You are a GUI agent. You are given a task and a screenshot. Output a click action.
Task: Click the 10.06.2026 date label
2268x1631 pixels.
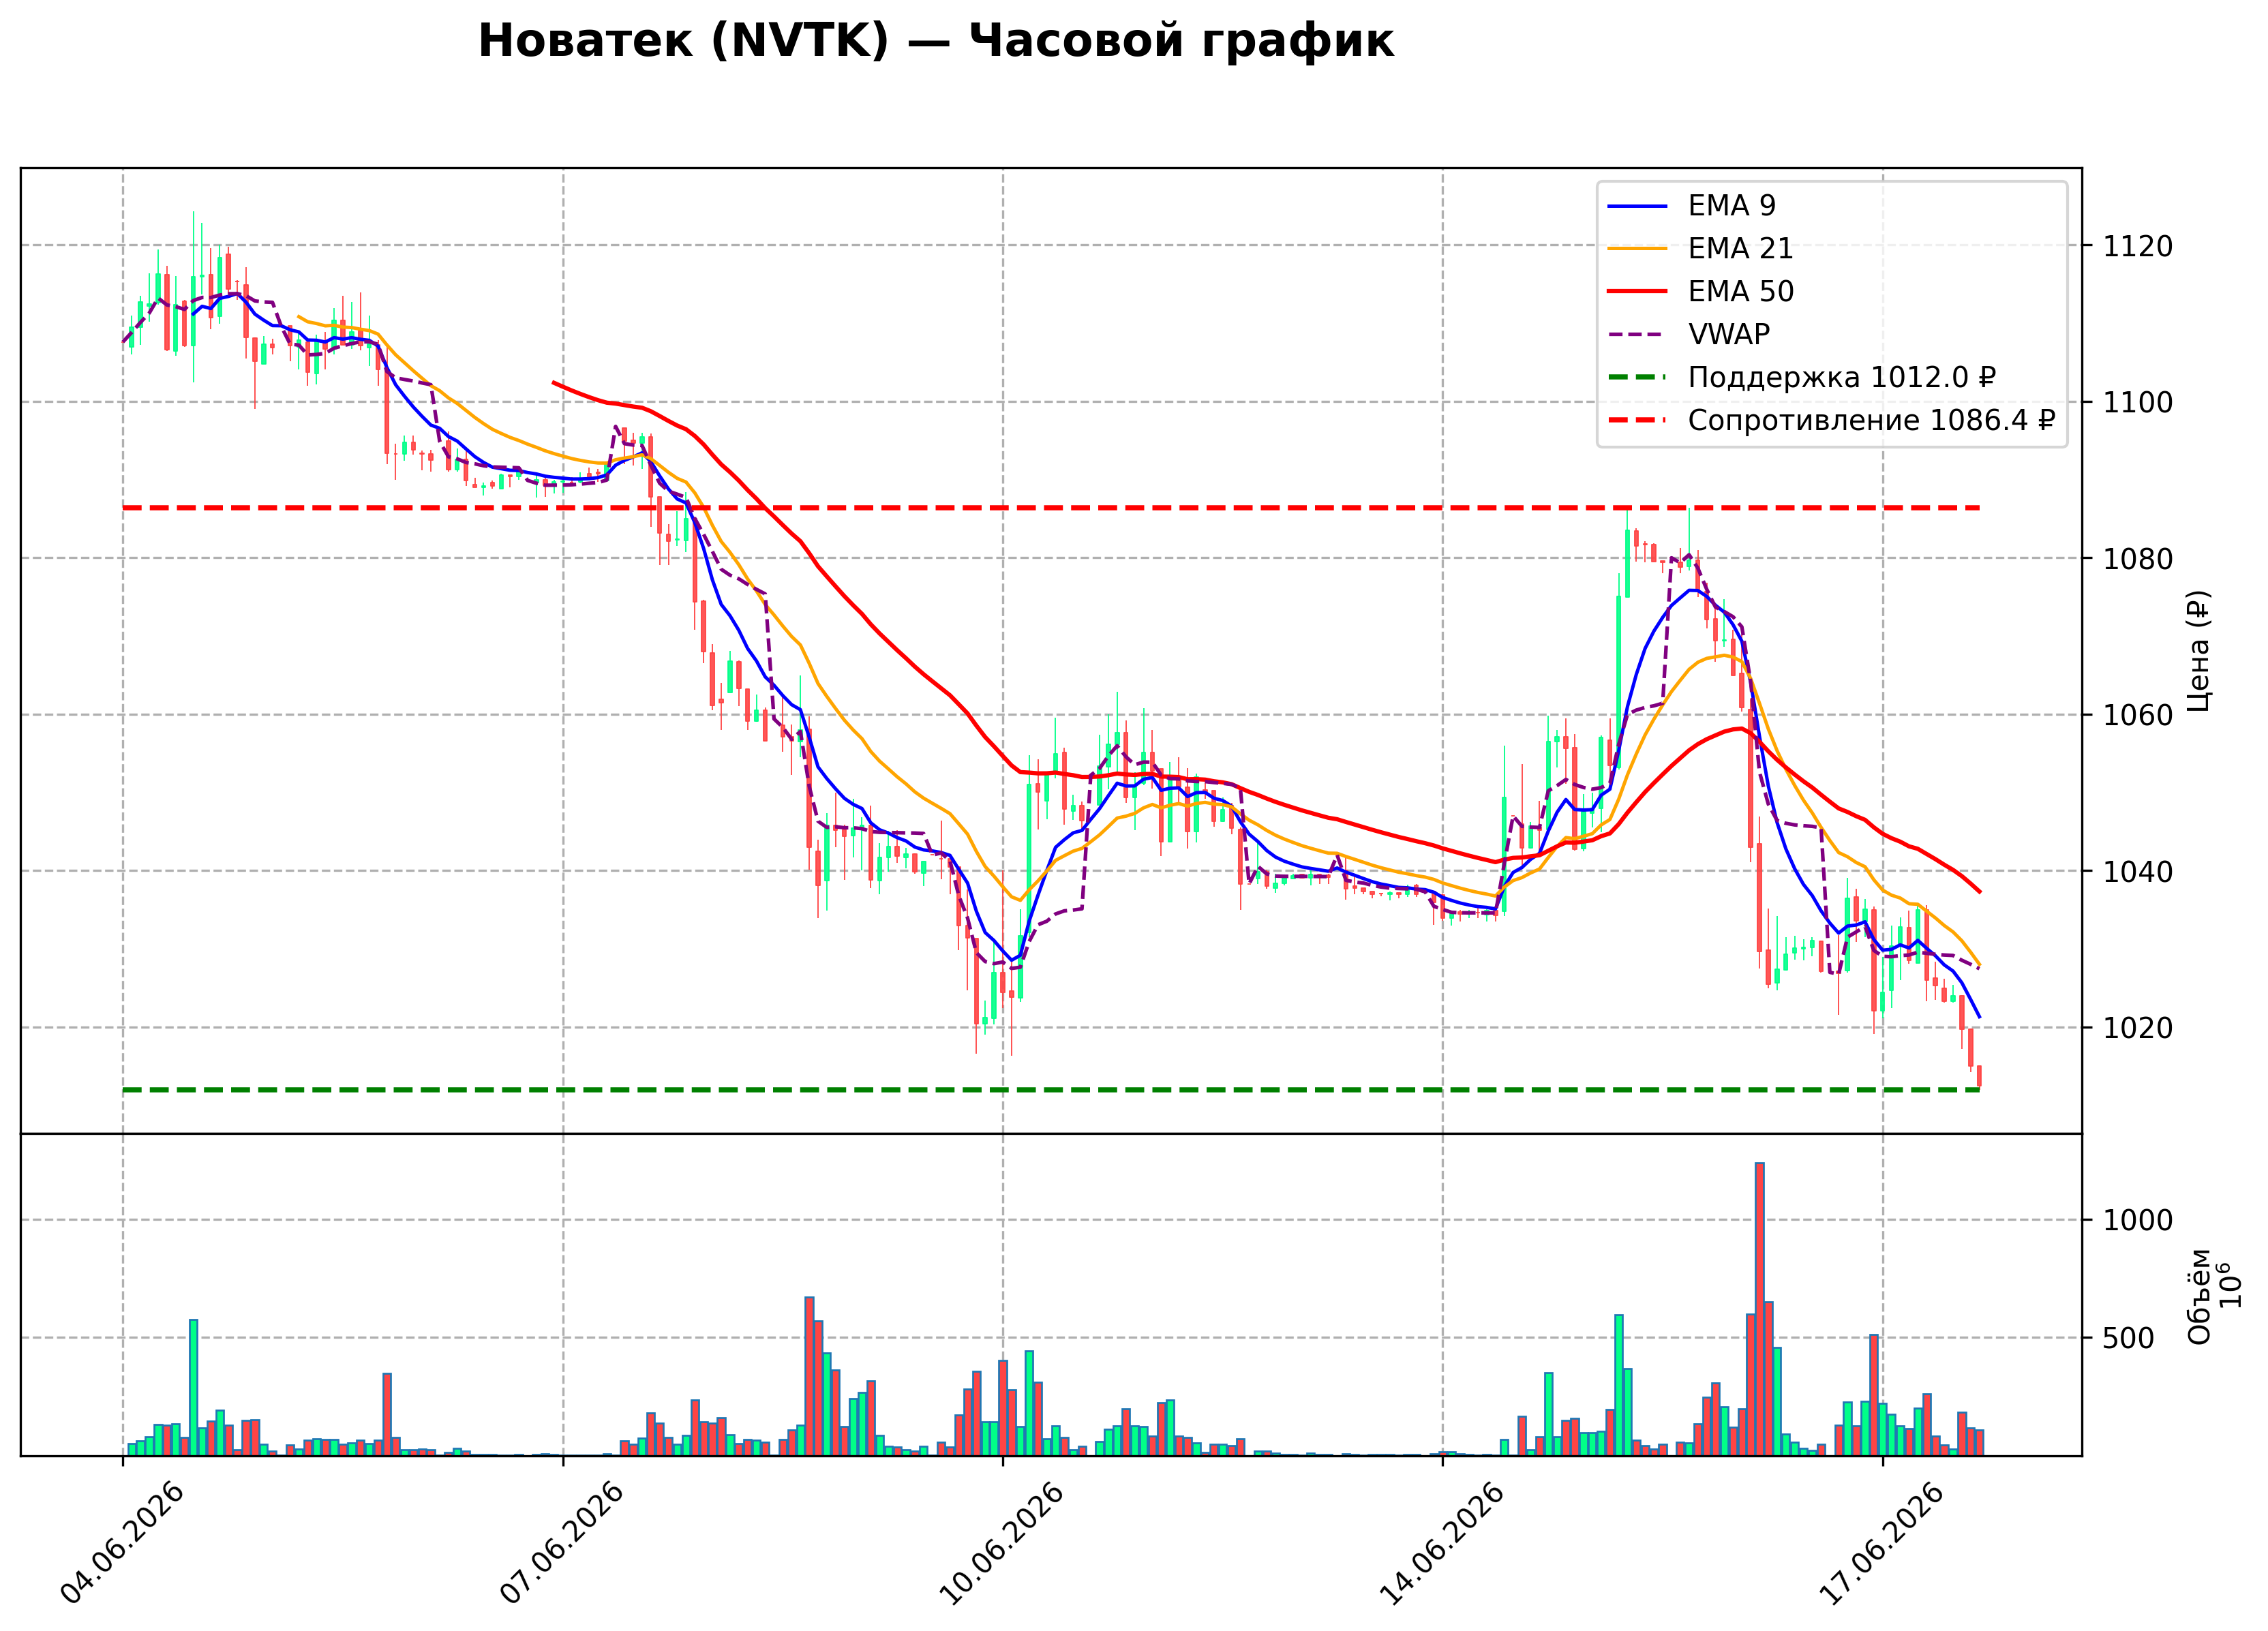pos(1003,1545)
